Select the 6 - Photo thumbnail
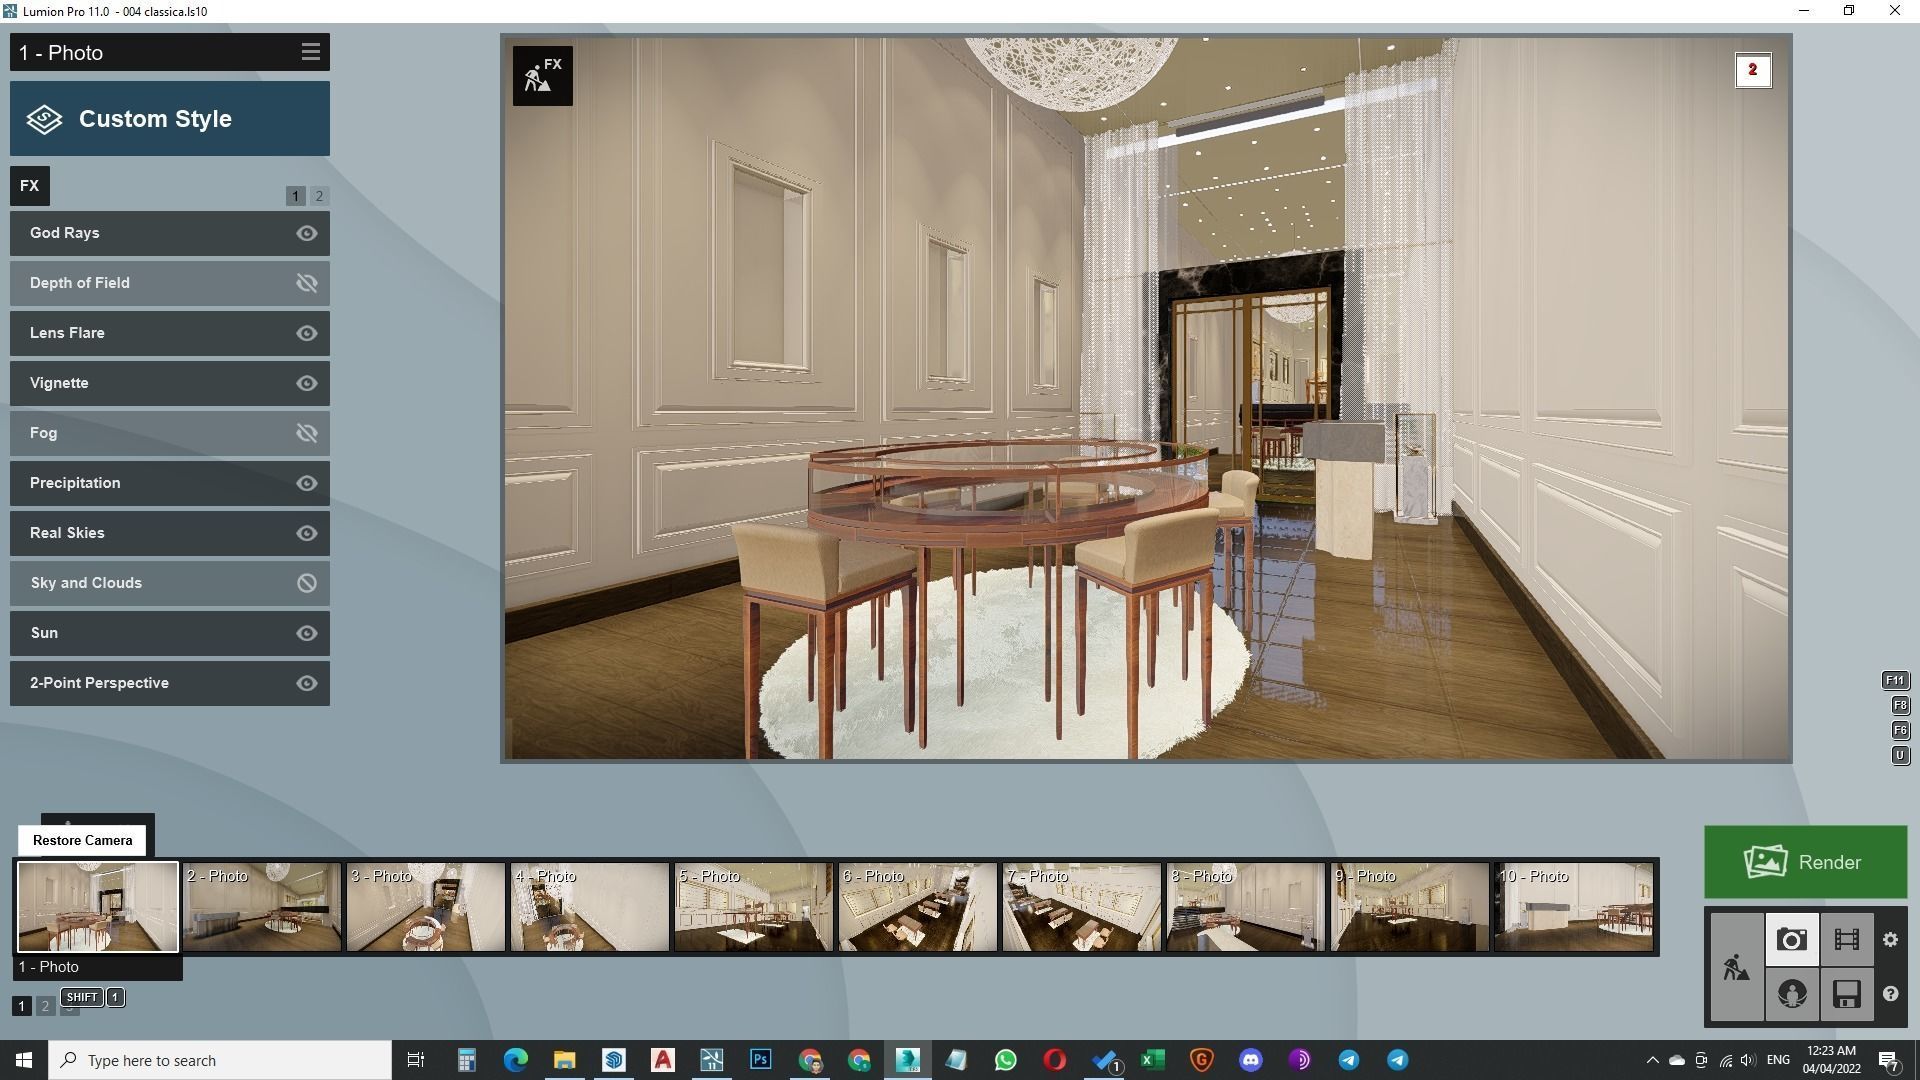 pos(918,907)
